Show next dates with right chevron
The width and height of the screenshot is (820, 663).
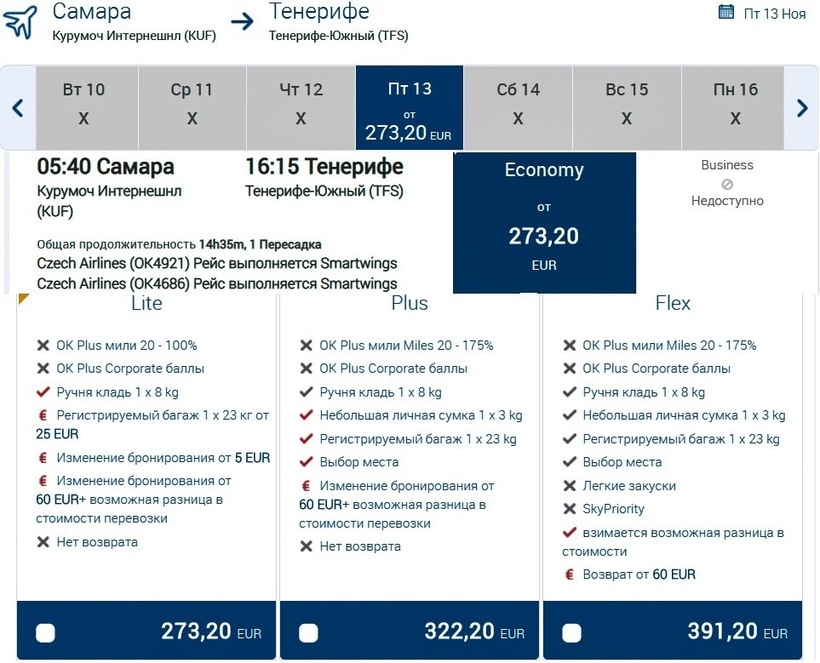point(802,108)
